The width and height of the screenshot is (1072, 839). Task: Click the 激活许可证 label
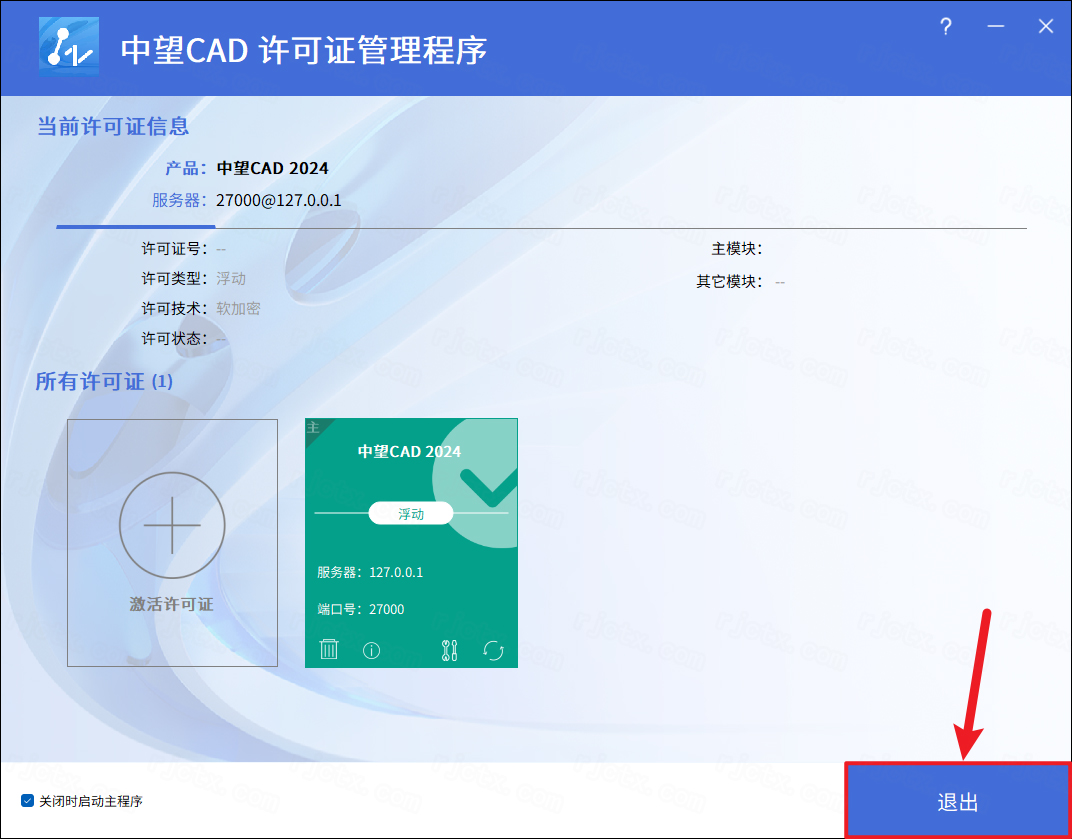tap(172, 605)
